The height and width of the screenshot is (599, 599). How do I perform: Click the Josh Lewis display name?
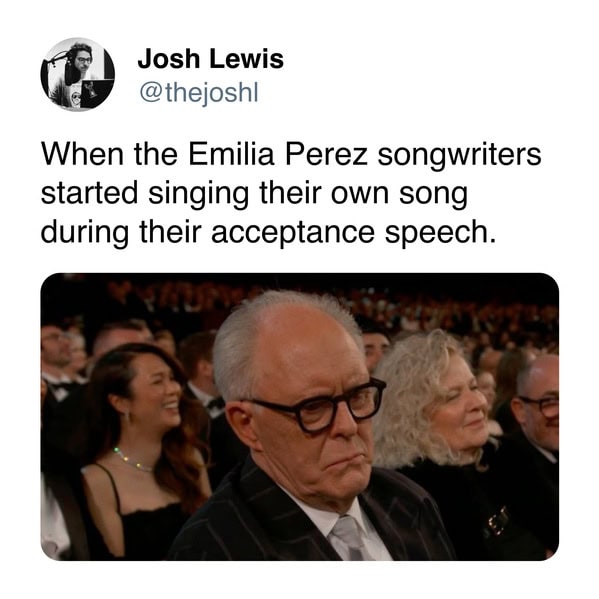210,60
